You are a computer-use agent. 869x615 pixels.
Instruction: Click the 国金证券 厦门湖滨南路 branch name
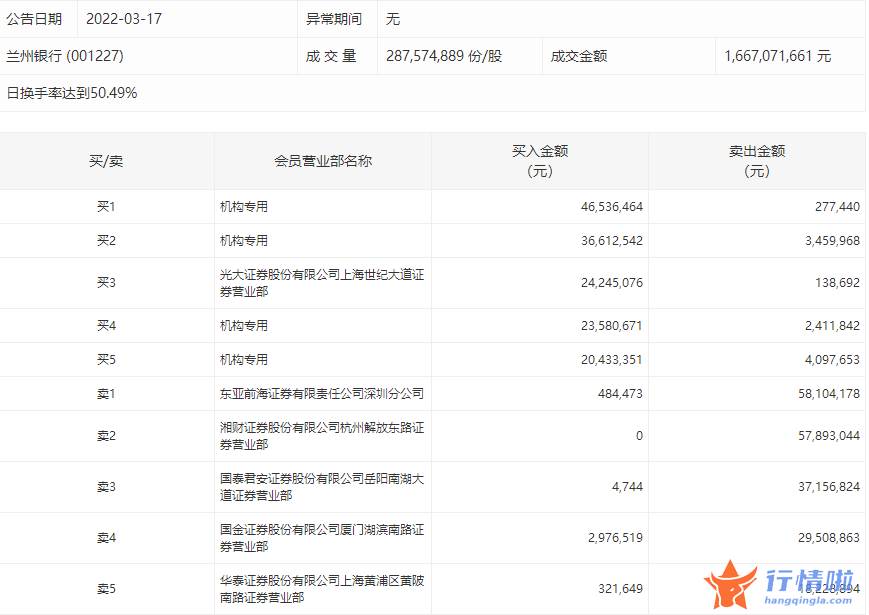[x=322, y=538]
